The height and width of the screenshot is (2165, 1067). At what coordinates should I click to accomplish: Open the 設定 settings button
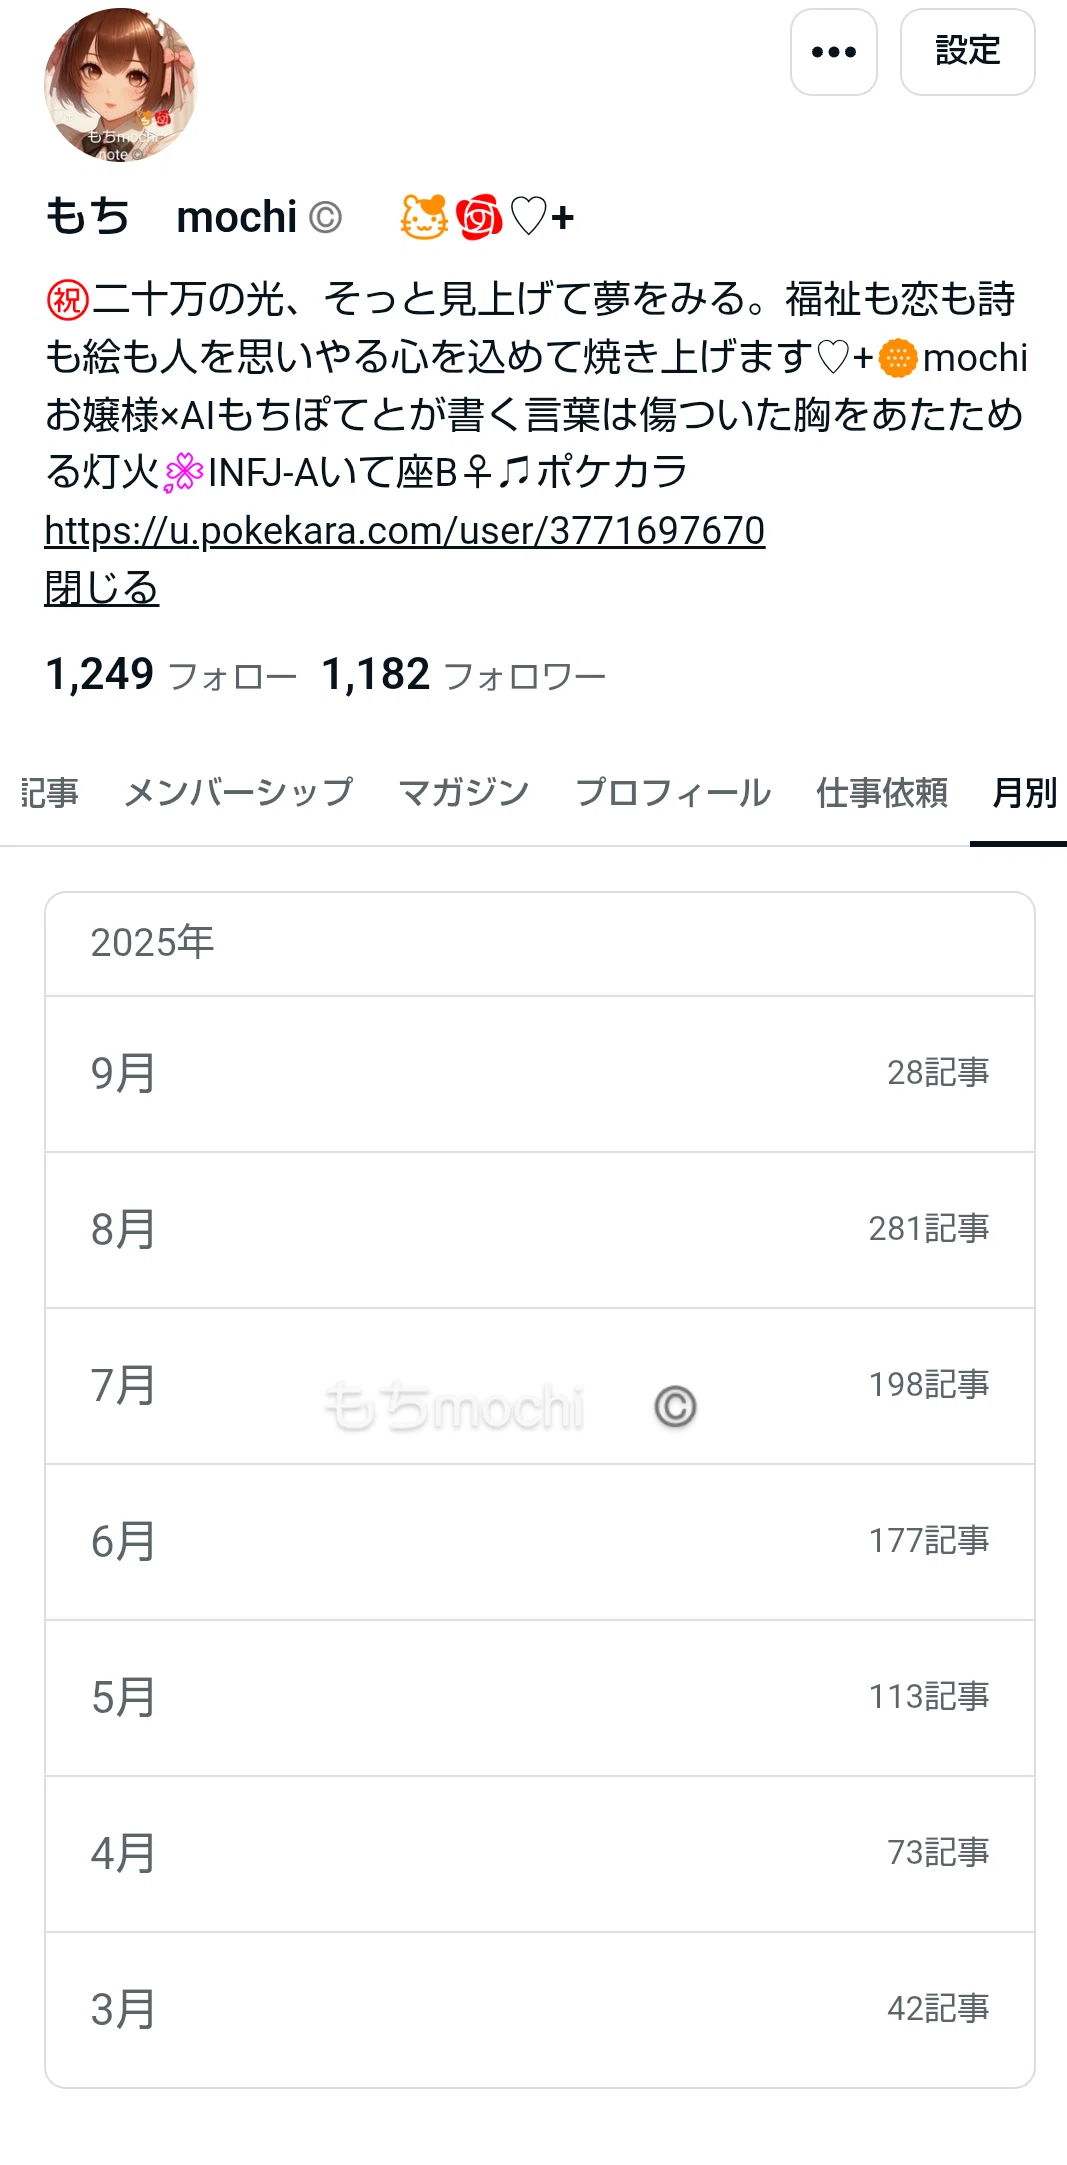pos(967,52)
